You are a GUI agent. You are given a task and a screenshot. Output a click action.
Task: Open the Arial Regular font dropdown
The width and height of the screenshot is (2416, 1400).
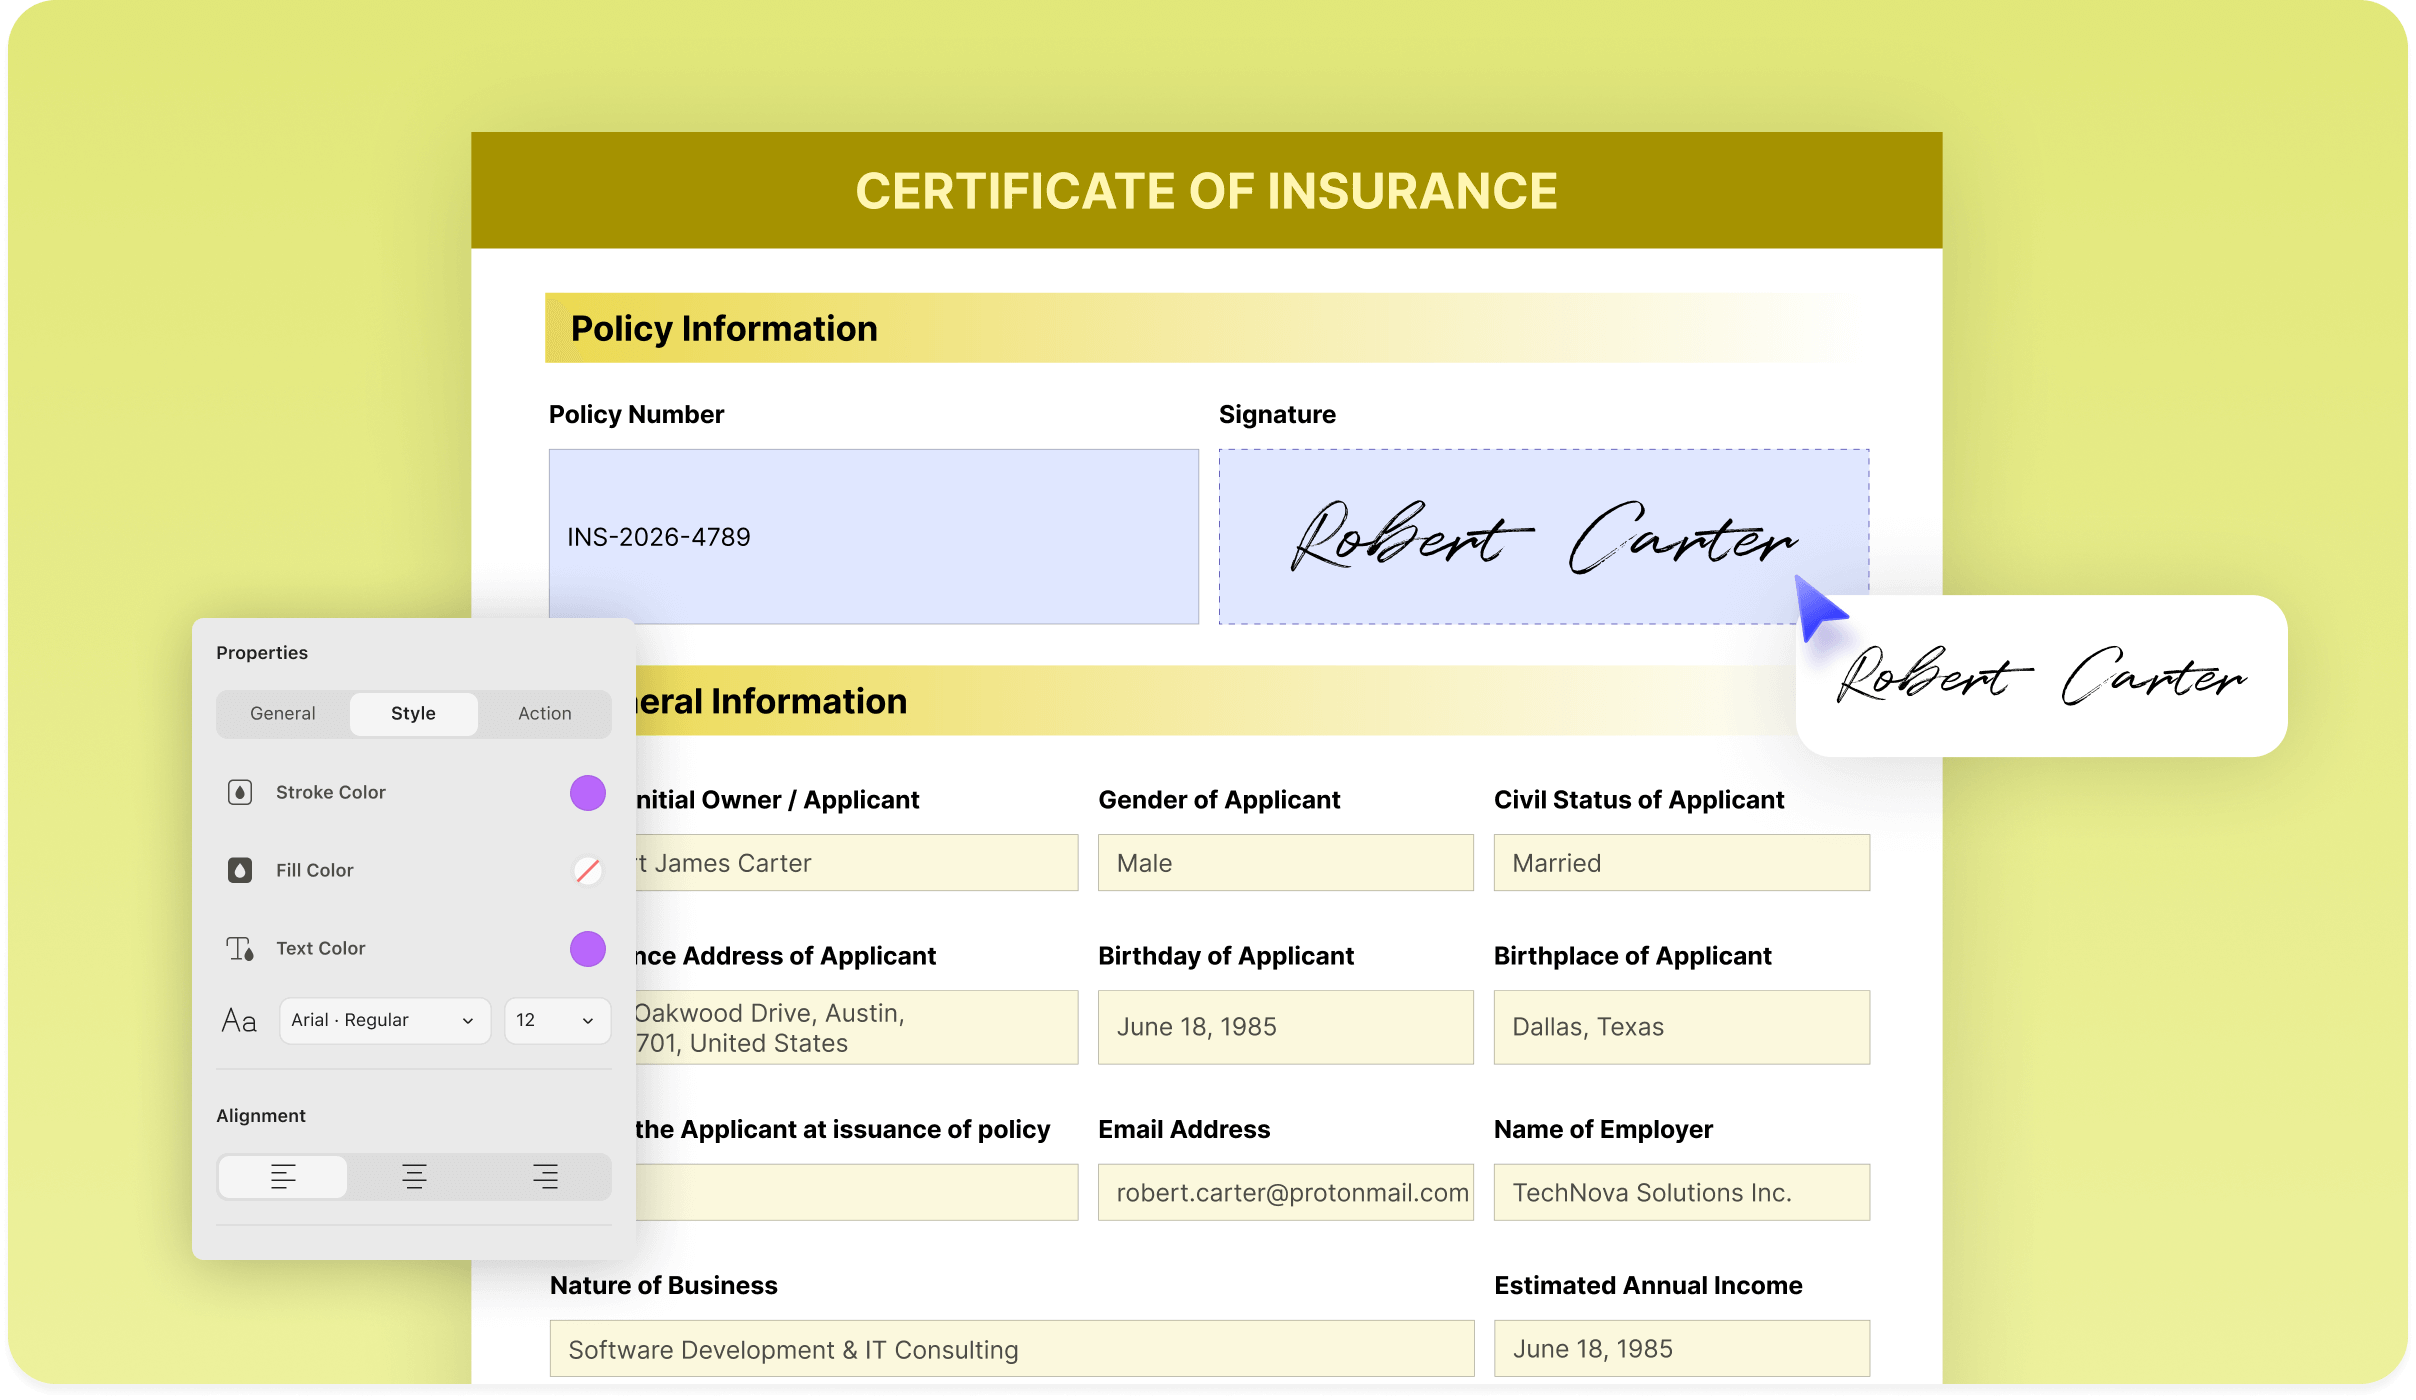coord(384,1020)
